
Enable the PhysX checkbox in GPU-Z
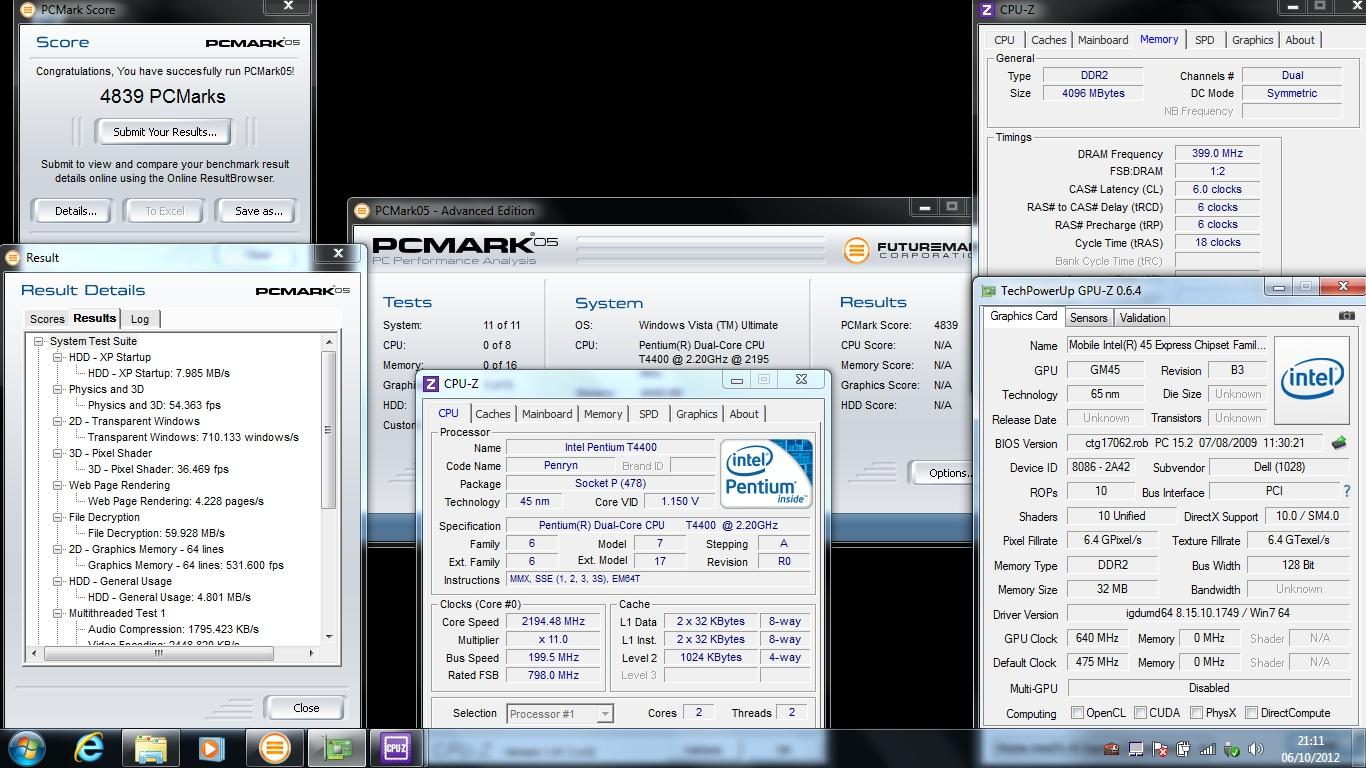coord(1197,713)
